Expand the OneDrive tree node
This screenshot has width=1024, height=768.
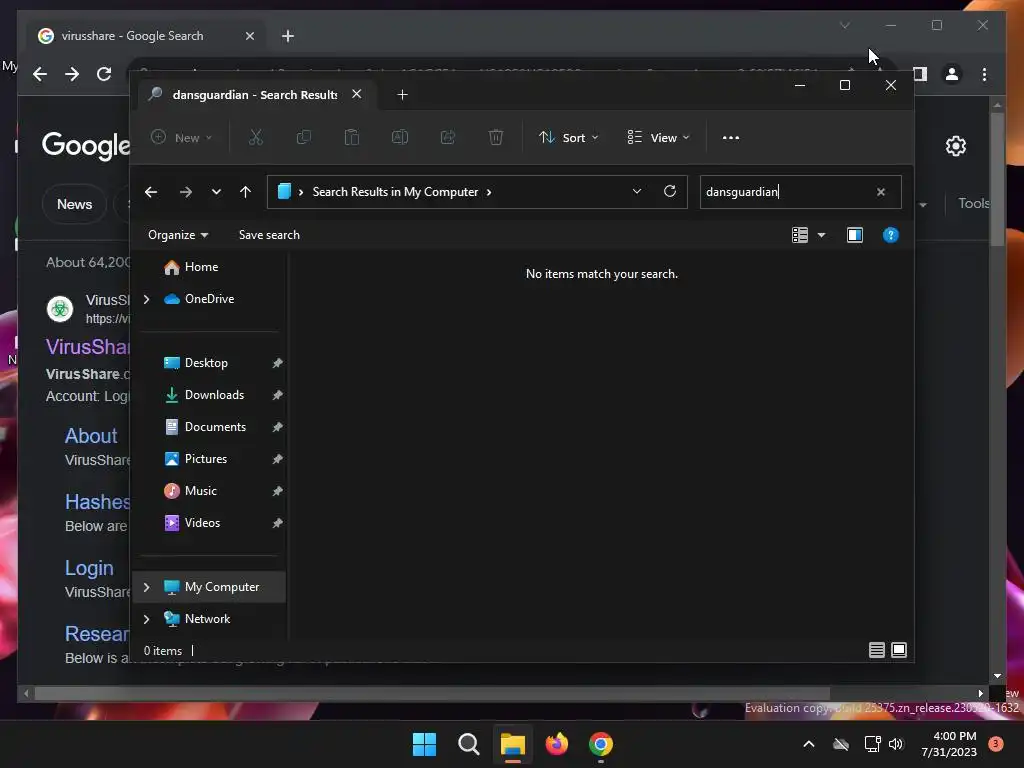[146, 299]
